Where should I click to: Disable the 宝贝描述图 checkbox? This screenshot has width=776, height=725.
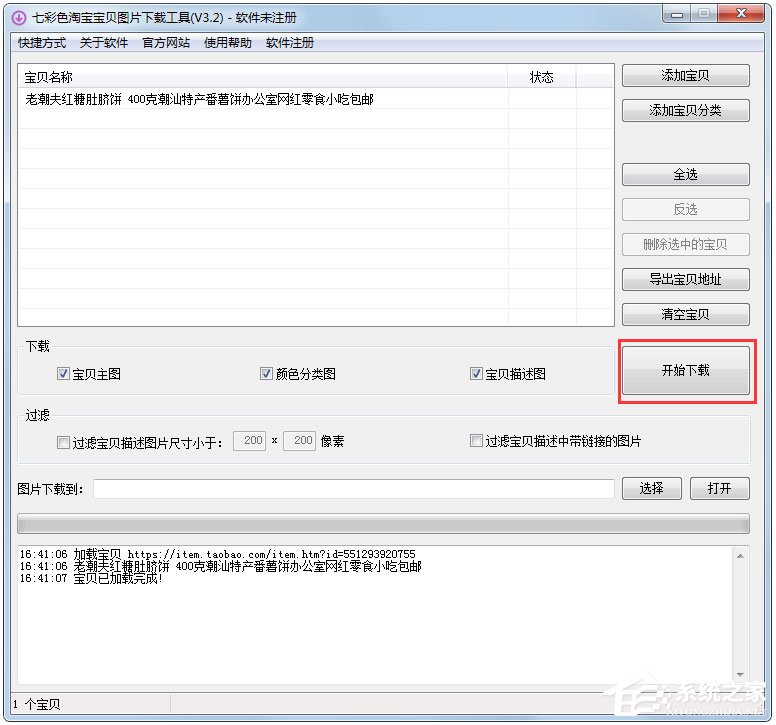click(x=477, y=374)
